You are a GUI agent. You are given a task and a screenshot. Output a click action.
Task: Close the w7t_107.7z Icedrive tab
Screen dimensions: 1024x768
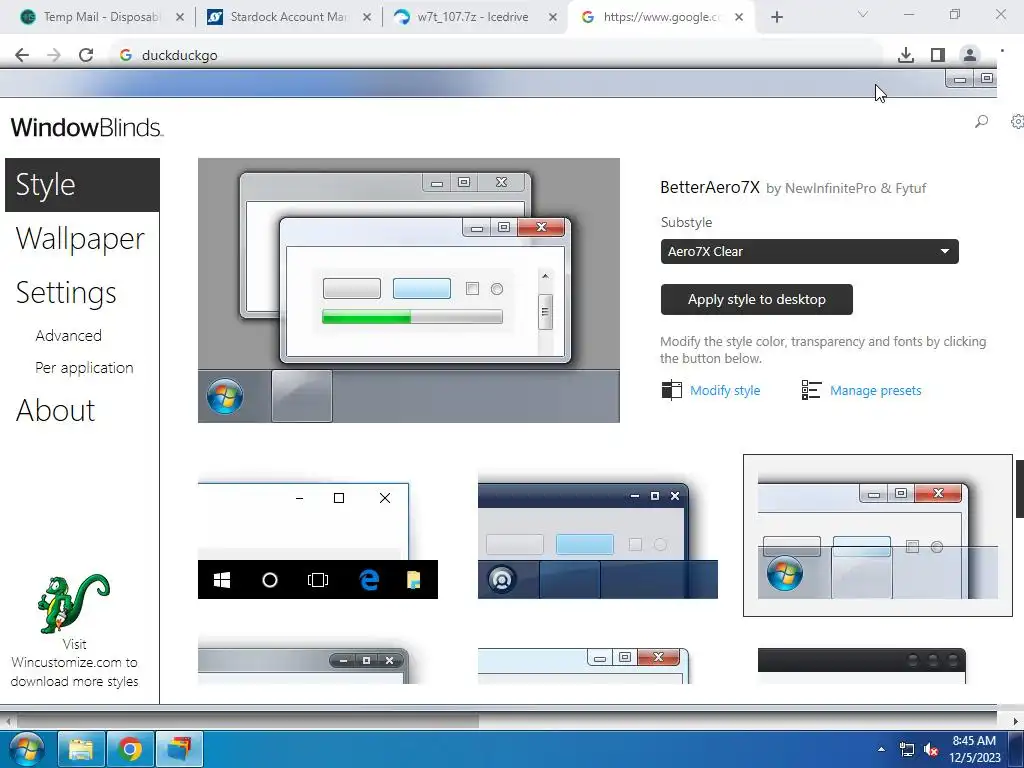[x=552, y=17]
